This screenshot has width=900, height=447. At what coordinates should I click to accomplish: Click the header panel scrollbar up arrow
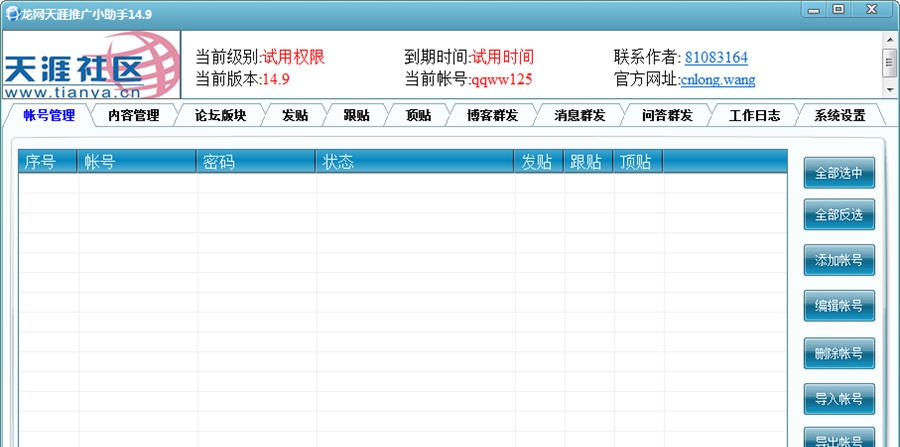pos(890,39)
